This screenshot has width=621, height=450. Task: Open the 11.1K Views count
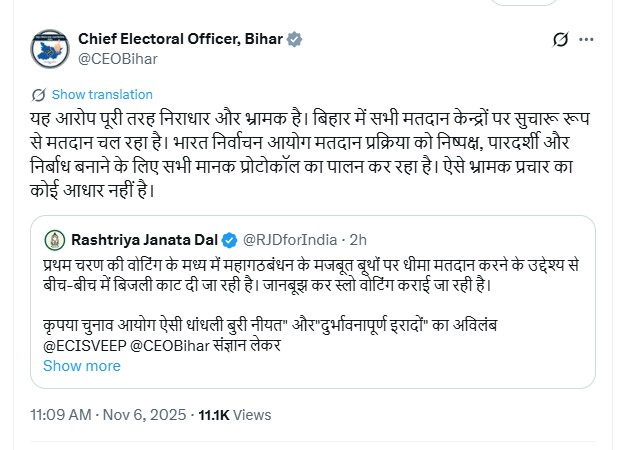[234, 414]
